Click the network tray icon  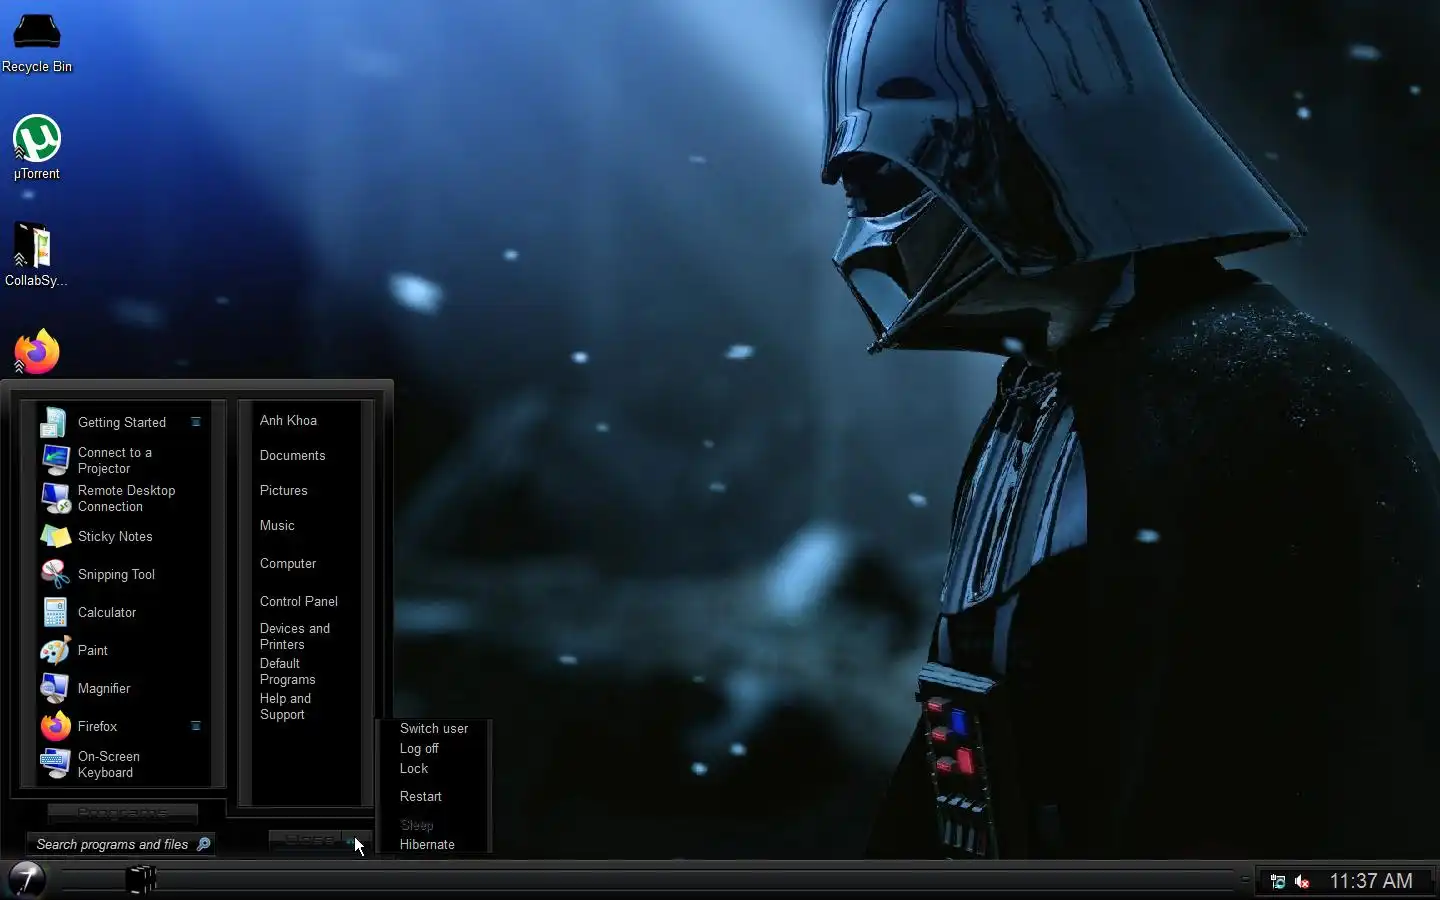pos(1277,881)
